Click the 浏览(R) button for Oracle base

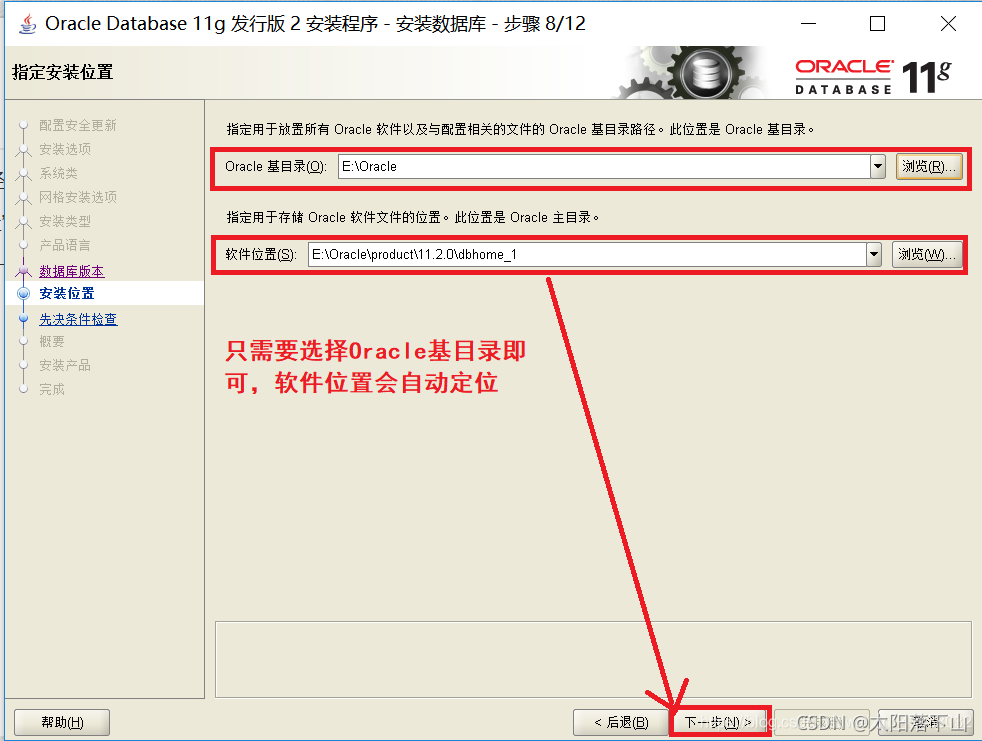coord(929,167)
